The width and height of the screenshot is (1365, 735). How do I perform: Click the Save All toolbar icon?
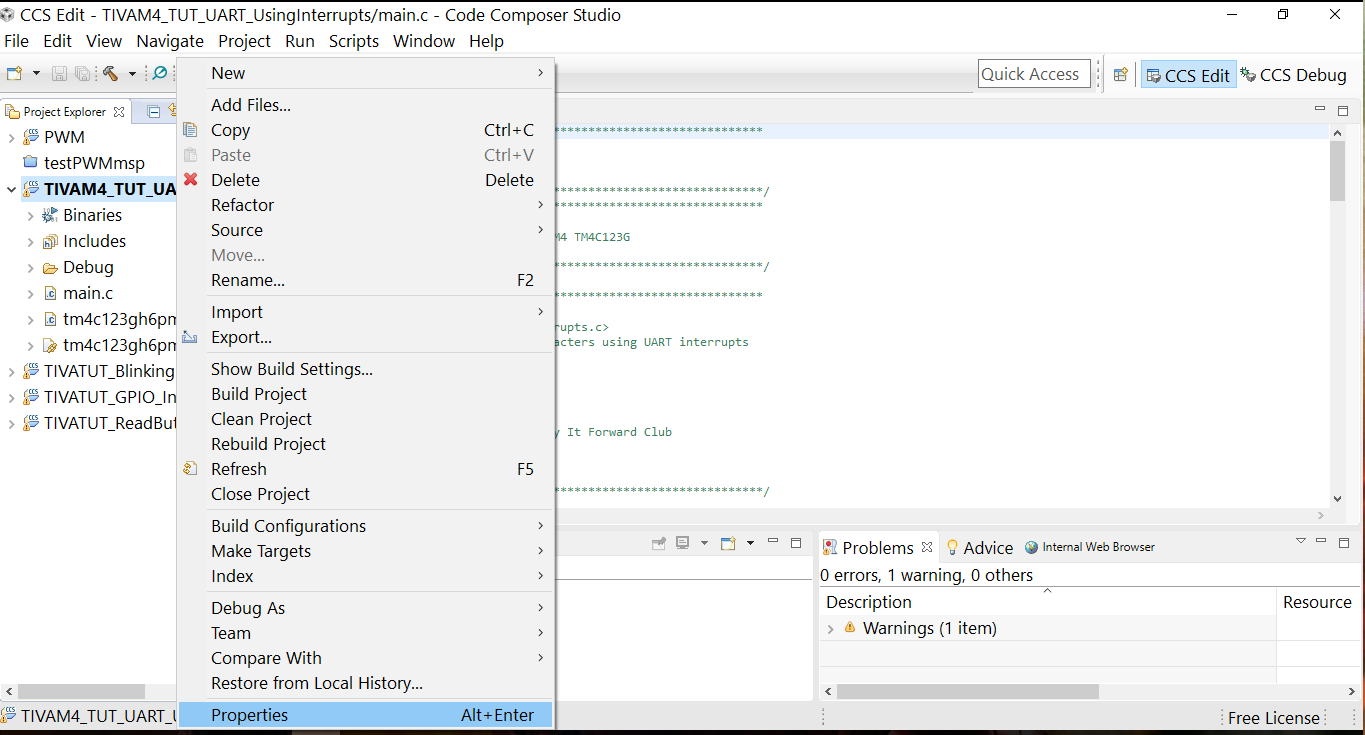[x=82, y=74]
